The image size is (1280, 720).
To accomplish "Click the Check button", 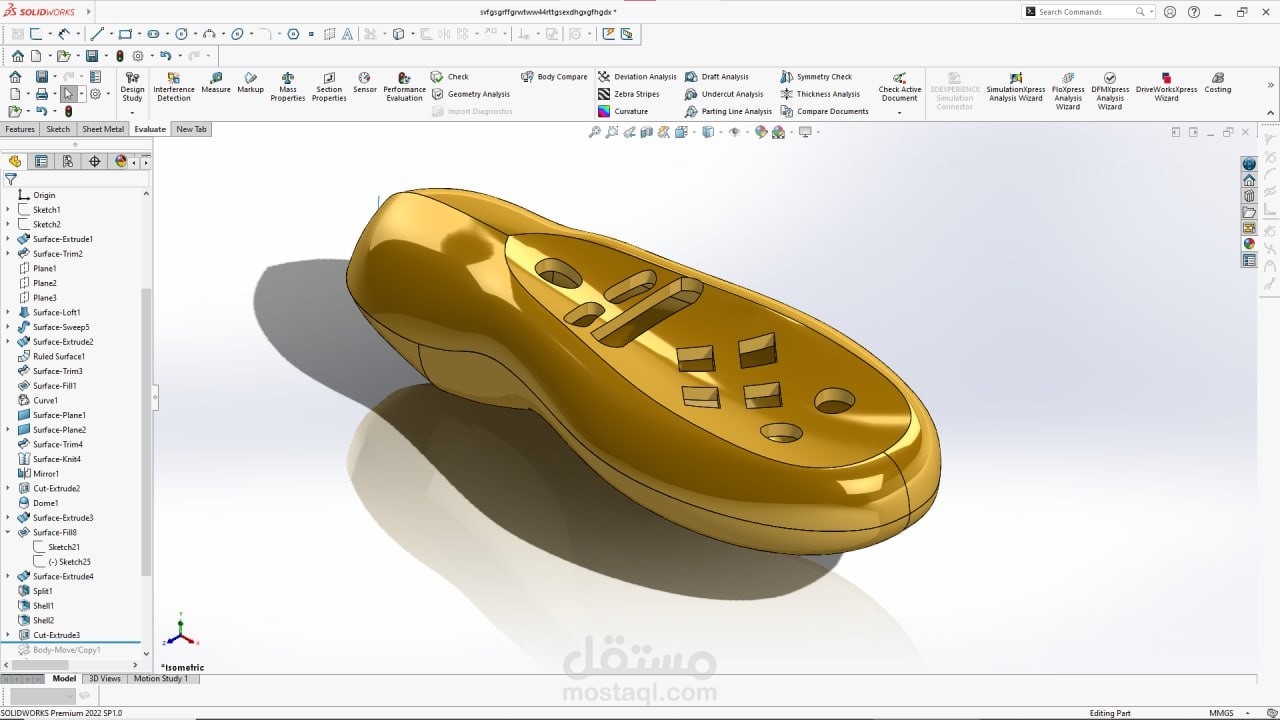I will click(x=450, y=77).
